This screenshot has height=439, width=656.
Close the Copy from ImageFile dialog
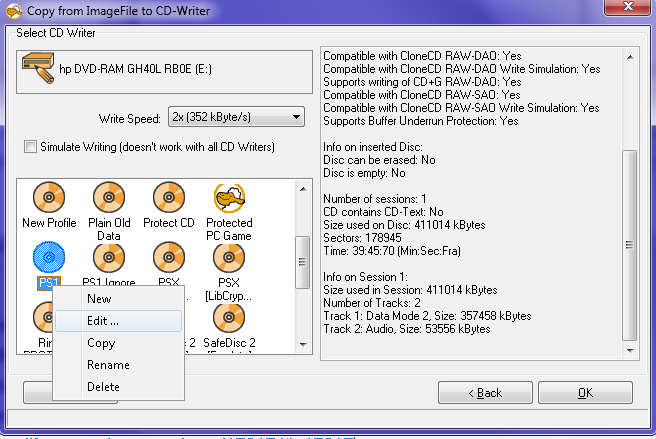point(627,7)
